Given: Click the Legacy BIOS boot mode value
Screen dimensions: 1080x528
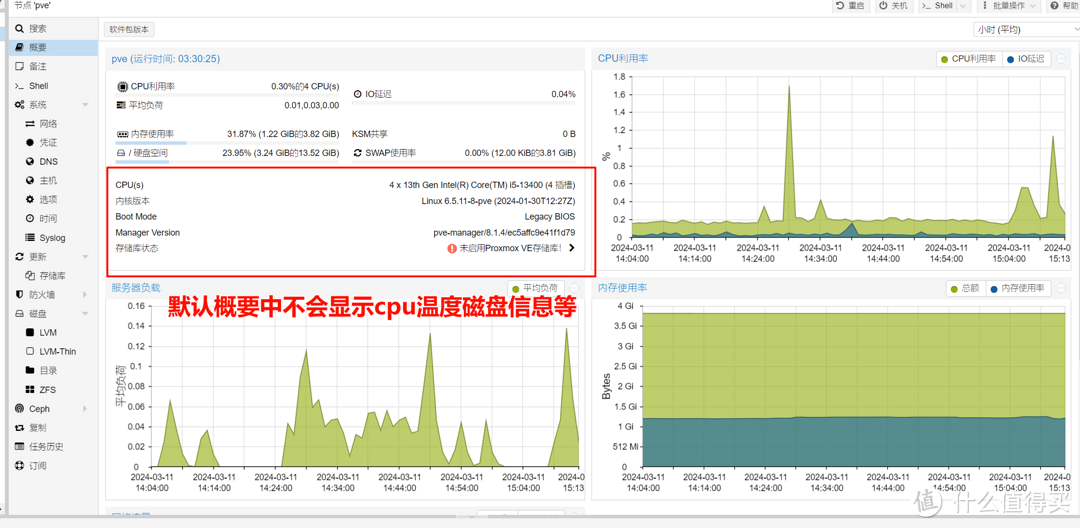Looking at the screenshot, I should tap(550, 217).
